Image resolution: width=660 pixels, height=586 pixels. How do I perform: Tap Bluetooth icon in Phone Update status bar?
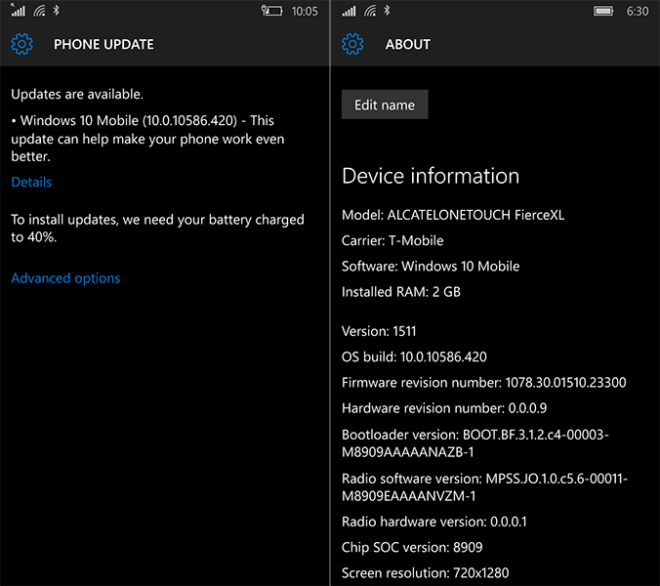click(56, 10)
